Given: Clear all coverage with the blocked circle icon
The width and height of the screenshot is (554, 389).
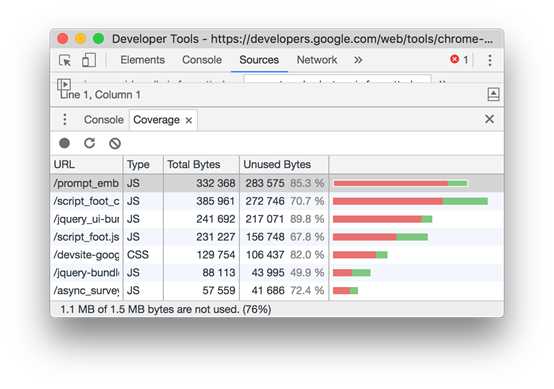Looking at the screenshot, I should click(115, 143).
